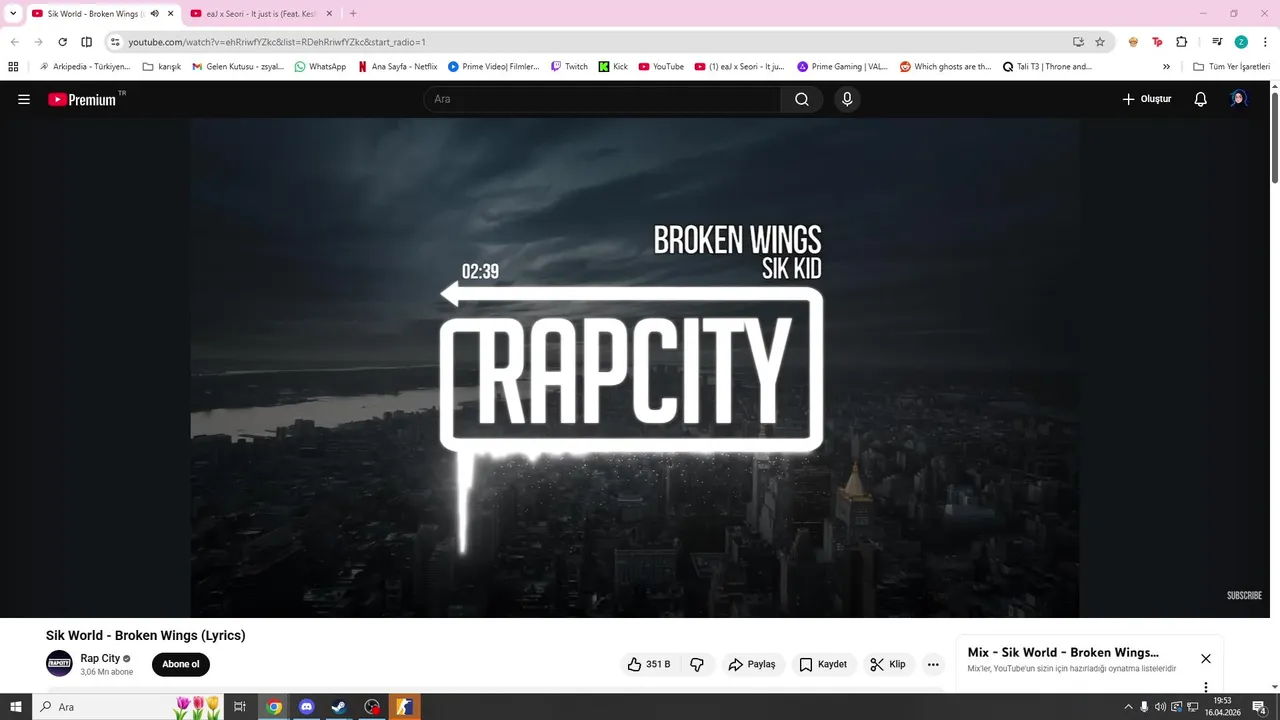Reload the page in Chrome
This screenshot has width=1280, height=720.
(62, 42)
